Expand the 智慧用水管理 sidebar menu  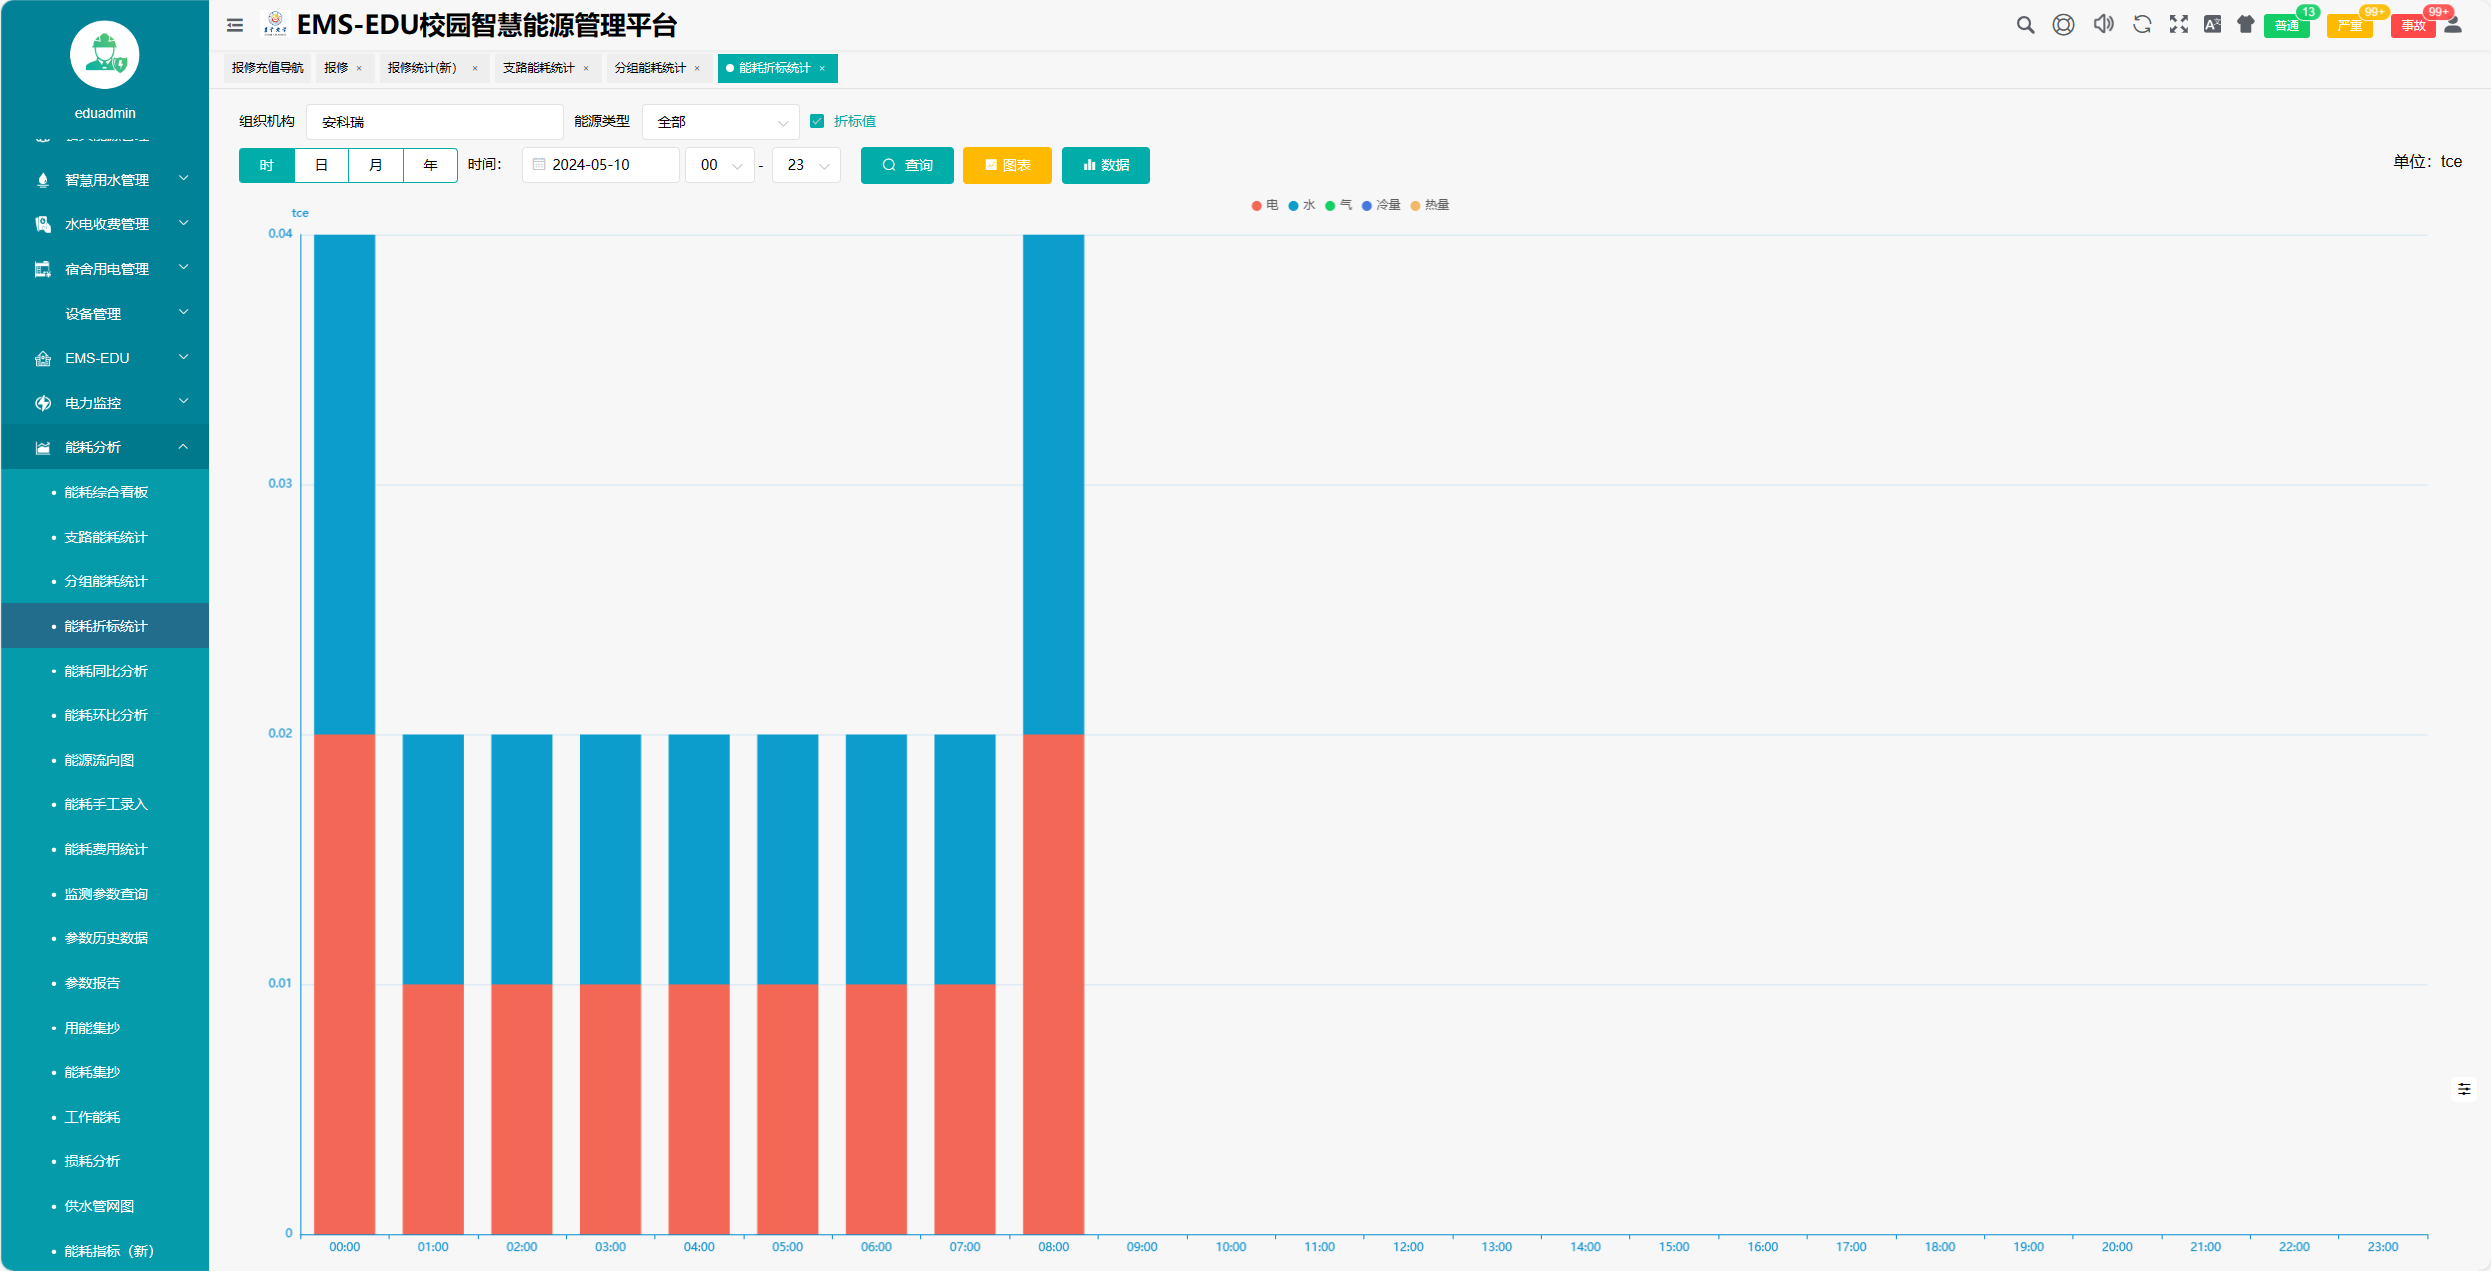coord(107,180)
